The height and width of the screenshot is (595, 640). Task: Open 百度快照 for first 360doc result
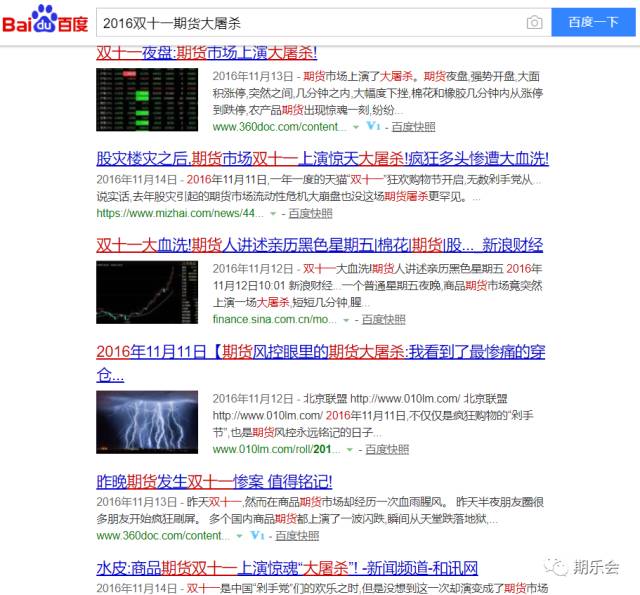[x=413, y=127]
